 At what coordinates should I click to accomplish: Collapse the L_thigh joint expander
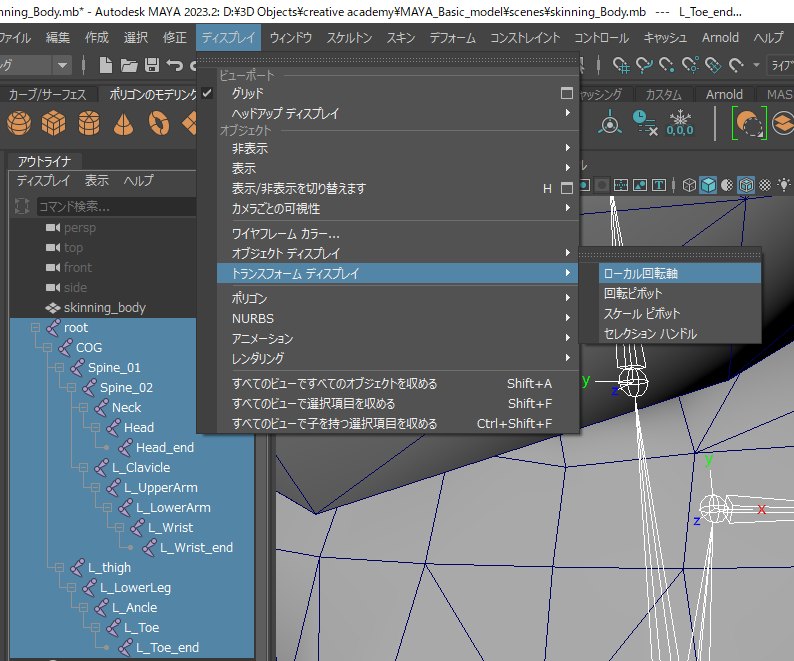[59, 567]
